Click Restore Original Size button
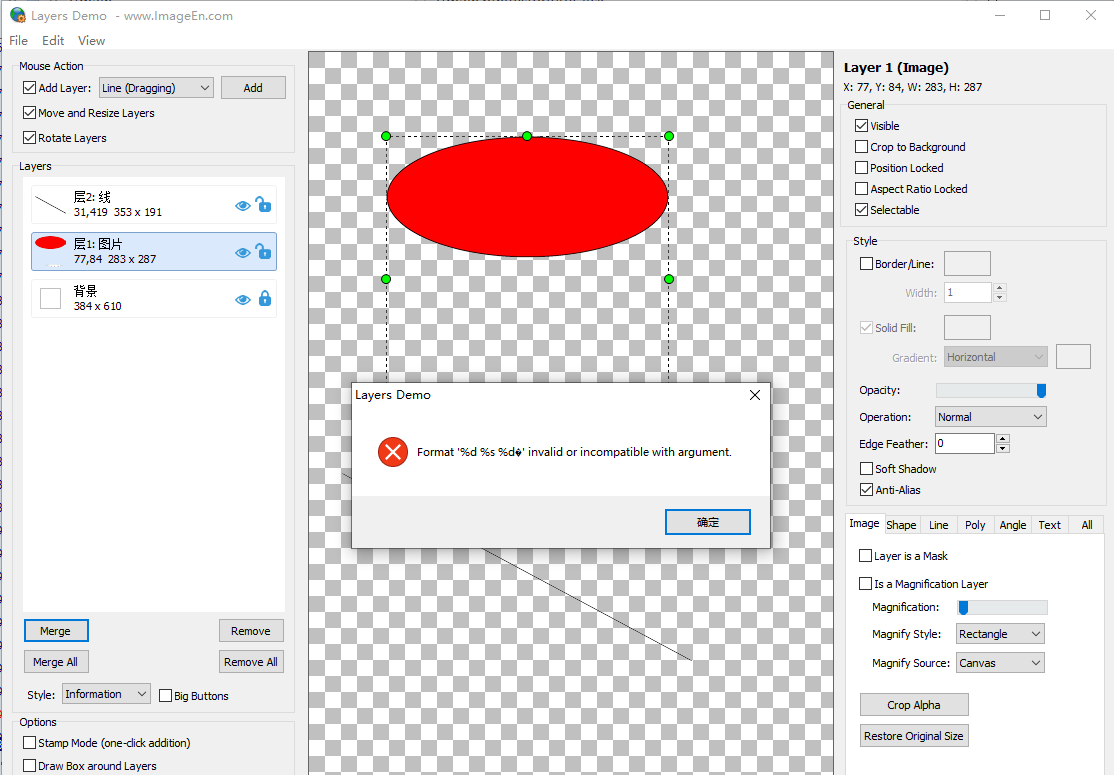1114x775 pixels. pyautogui.click(x=914, y=736)
